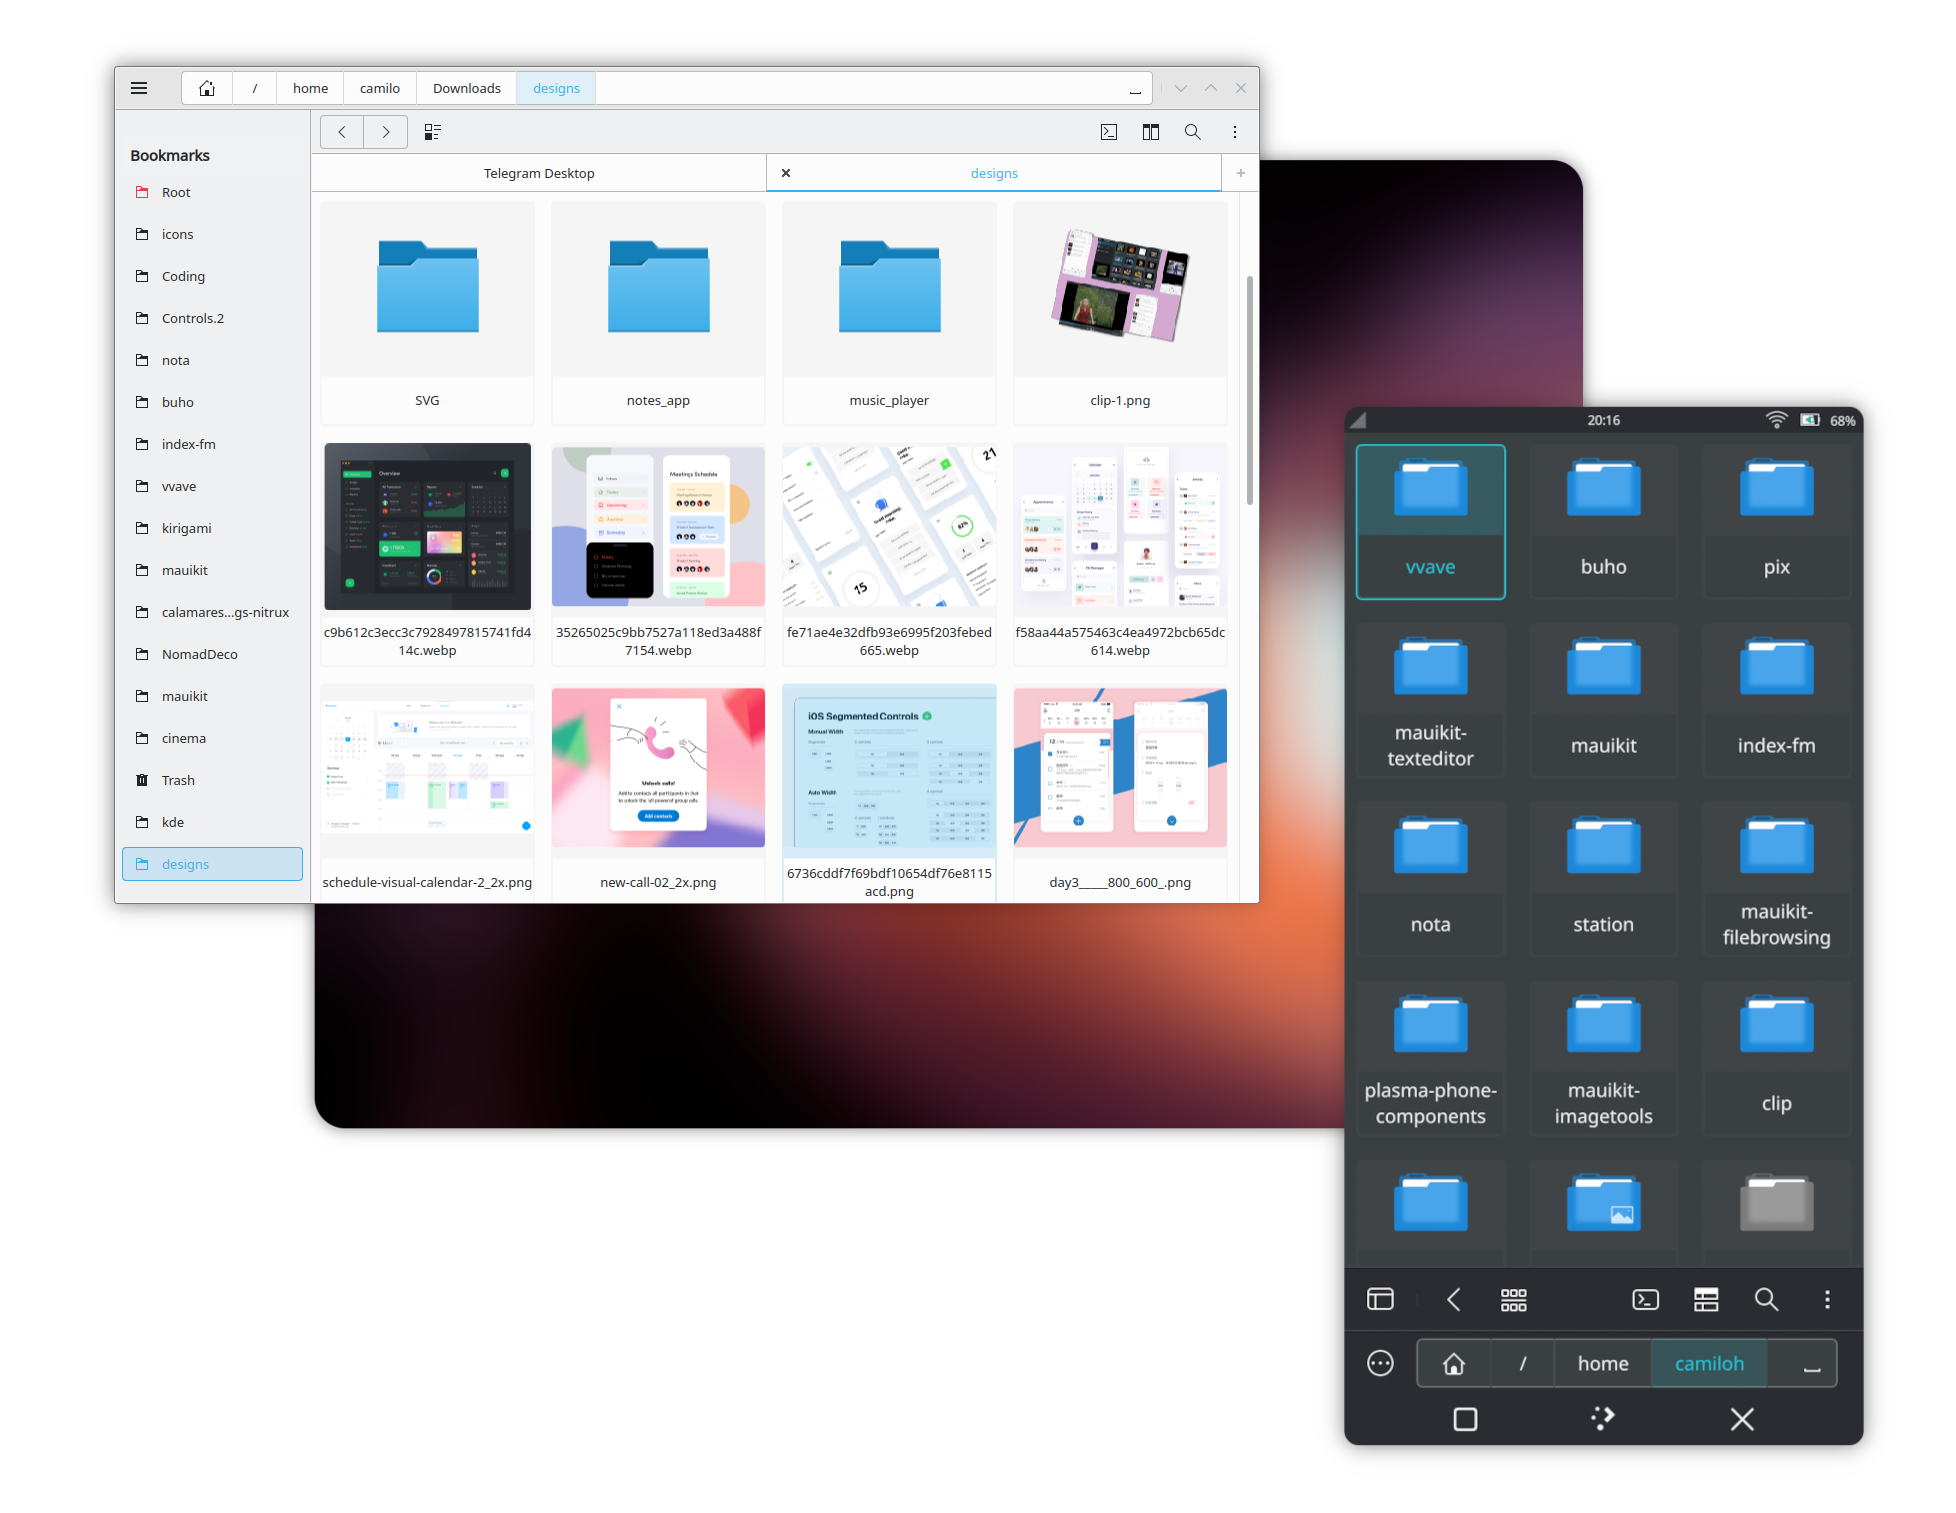Select the Downloads breadcrumb segment

click(x=467, y=88)
